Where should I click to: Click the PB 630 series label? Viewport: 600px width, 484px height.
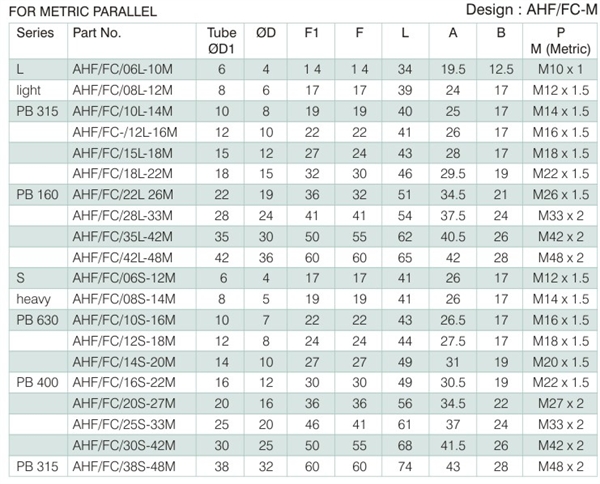coord(38,320)
